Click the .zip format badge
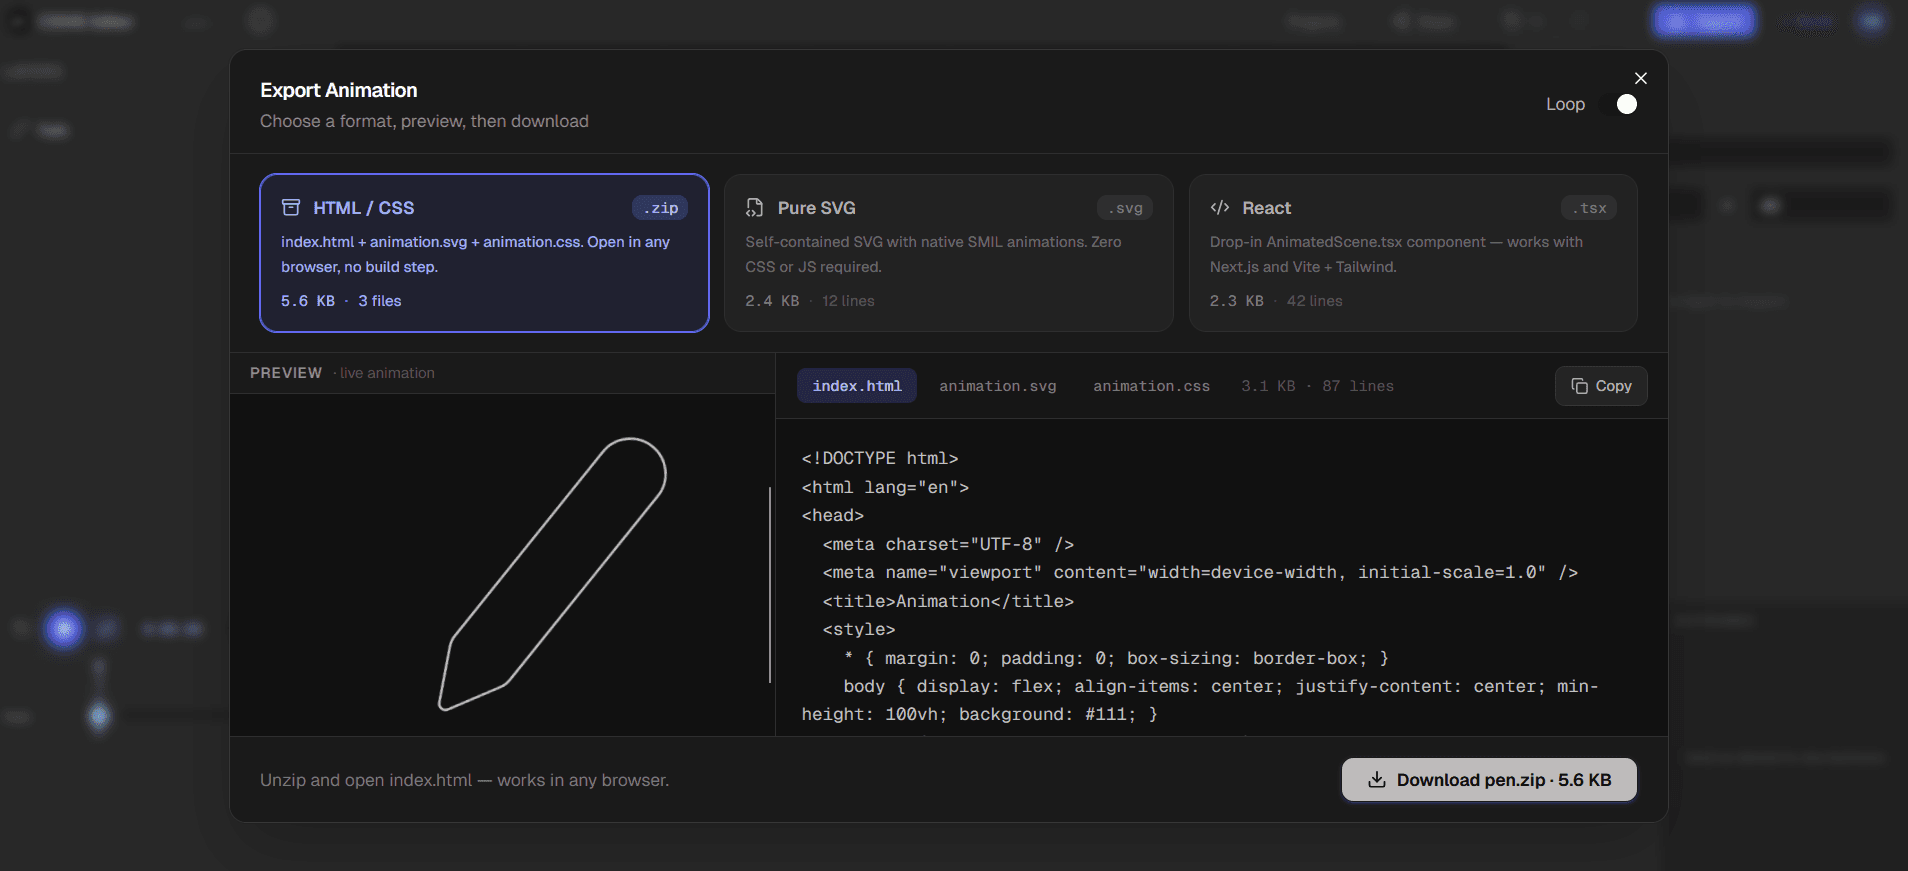 click(660, 208)
